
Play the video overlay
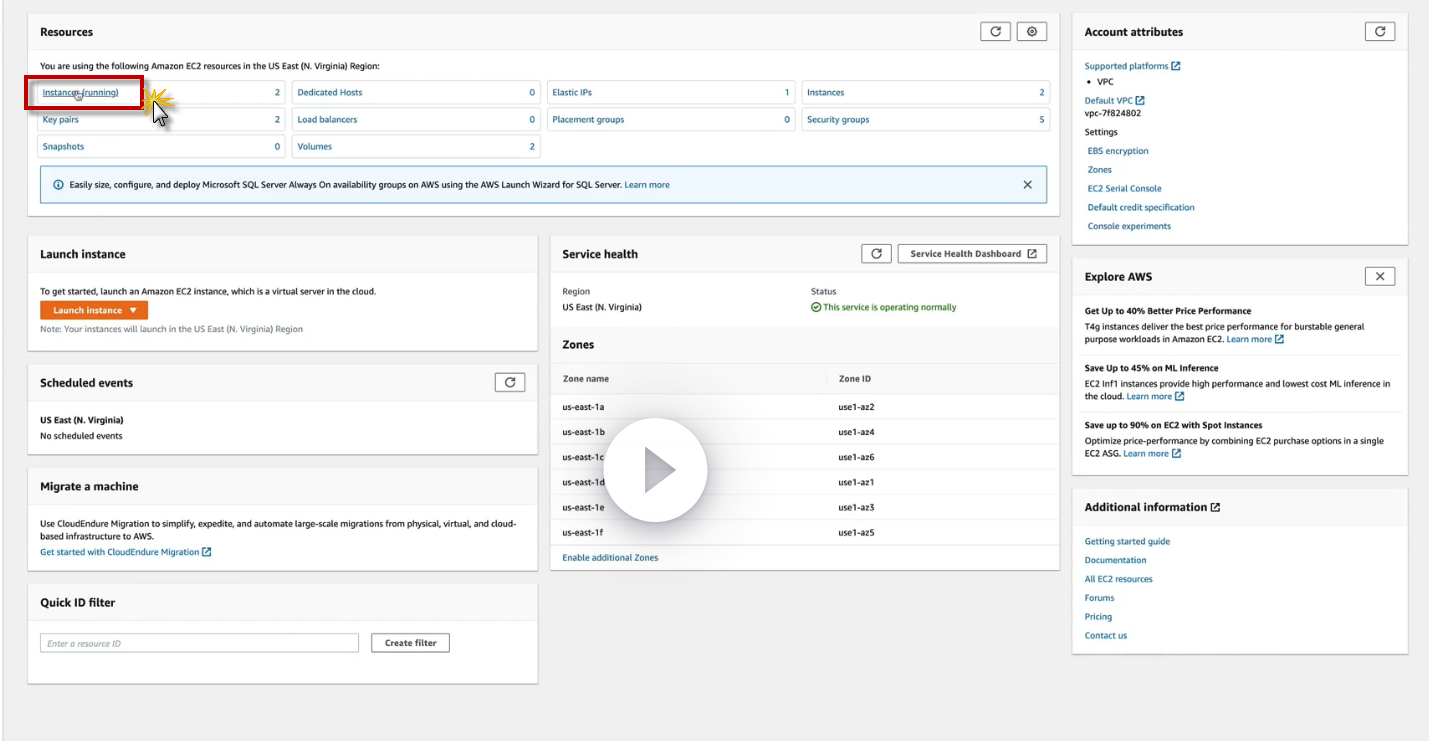click(656, 470)
